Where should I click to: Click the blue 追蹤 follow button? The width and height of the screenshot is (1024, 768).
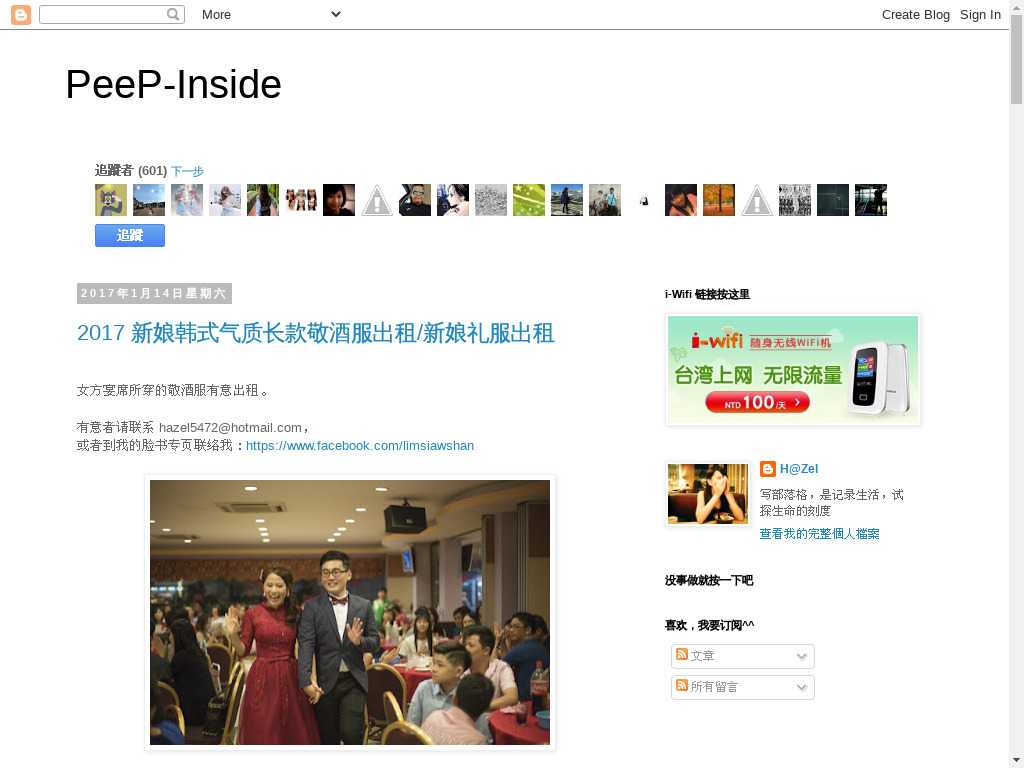click(130, 235)
